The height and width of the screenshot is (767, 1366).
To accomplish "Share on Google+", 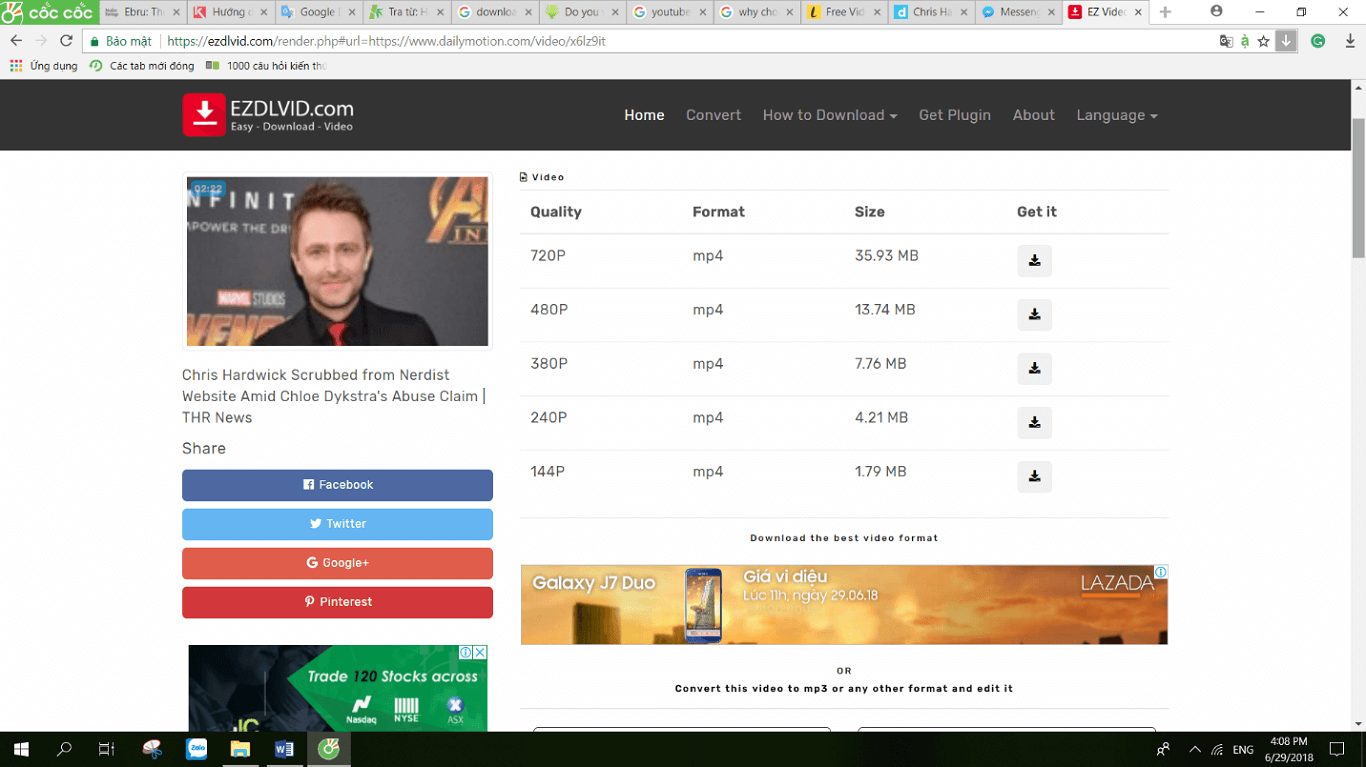I will (337, 563).
